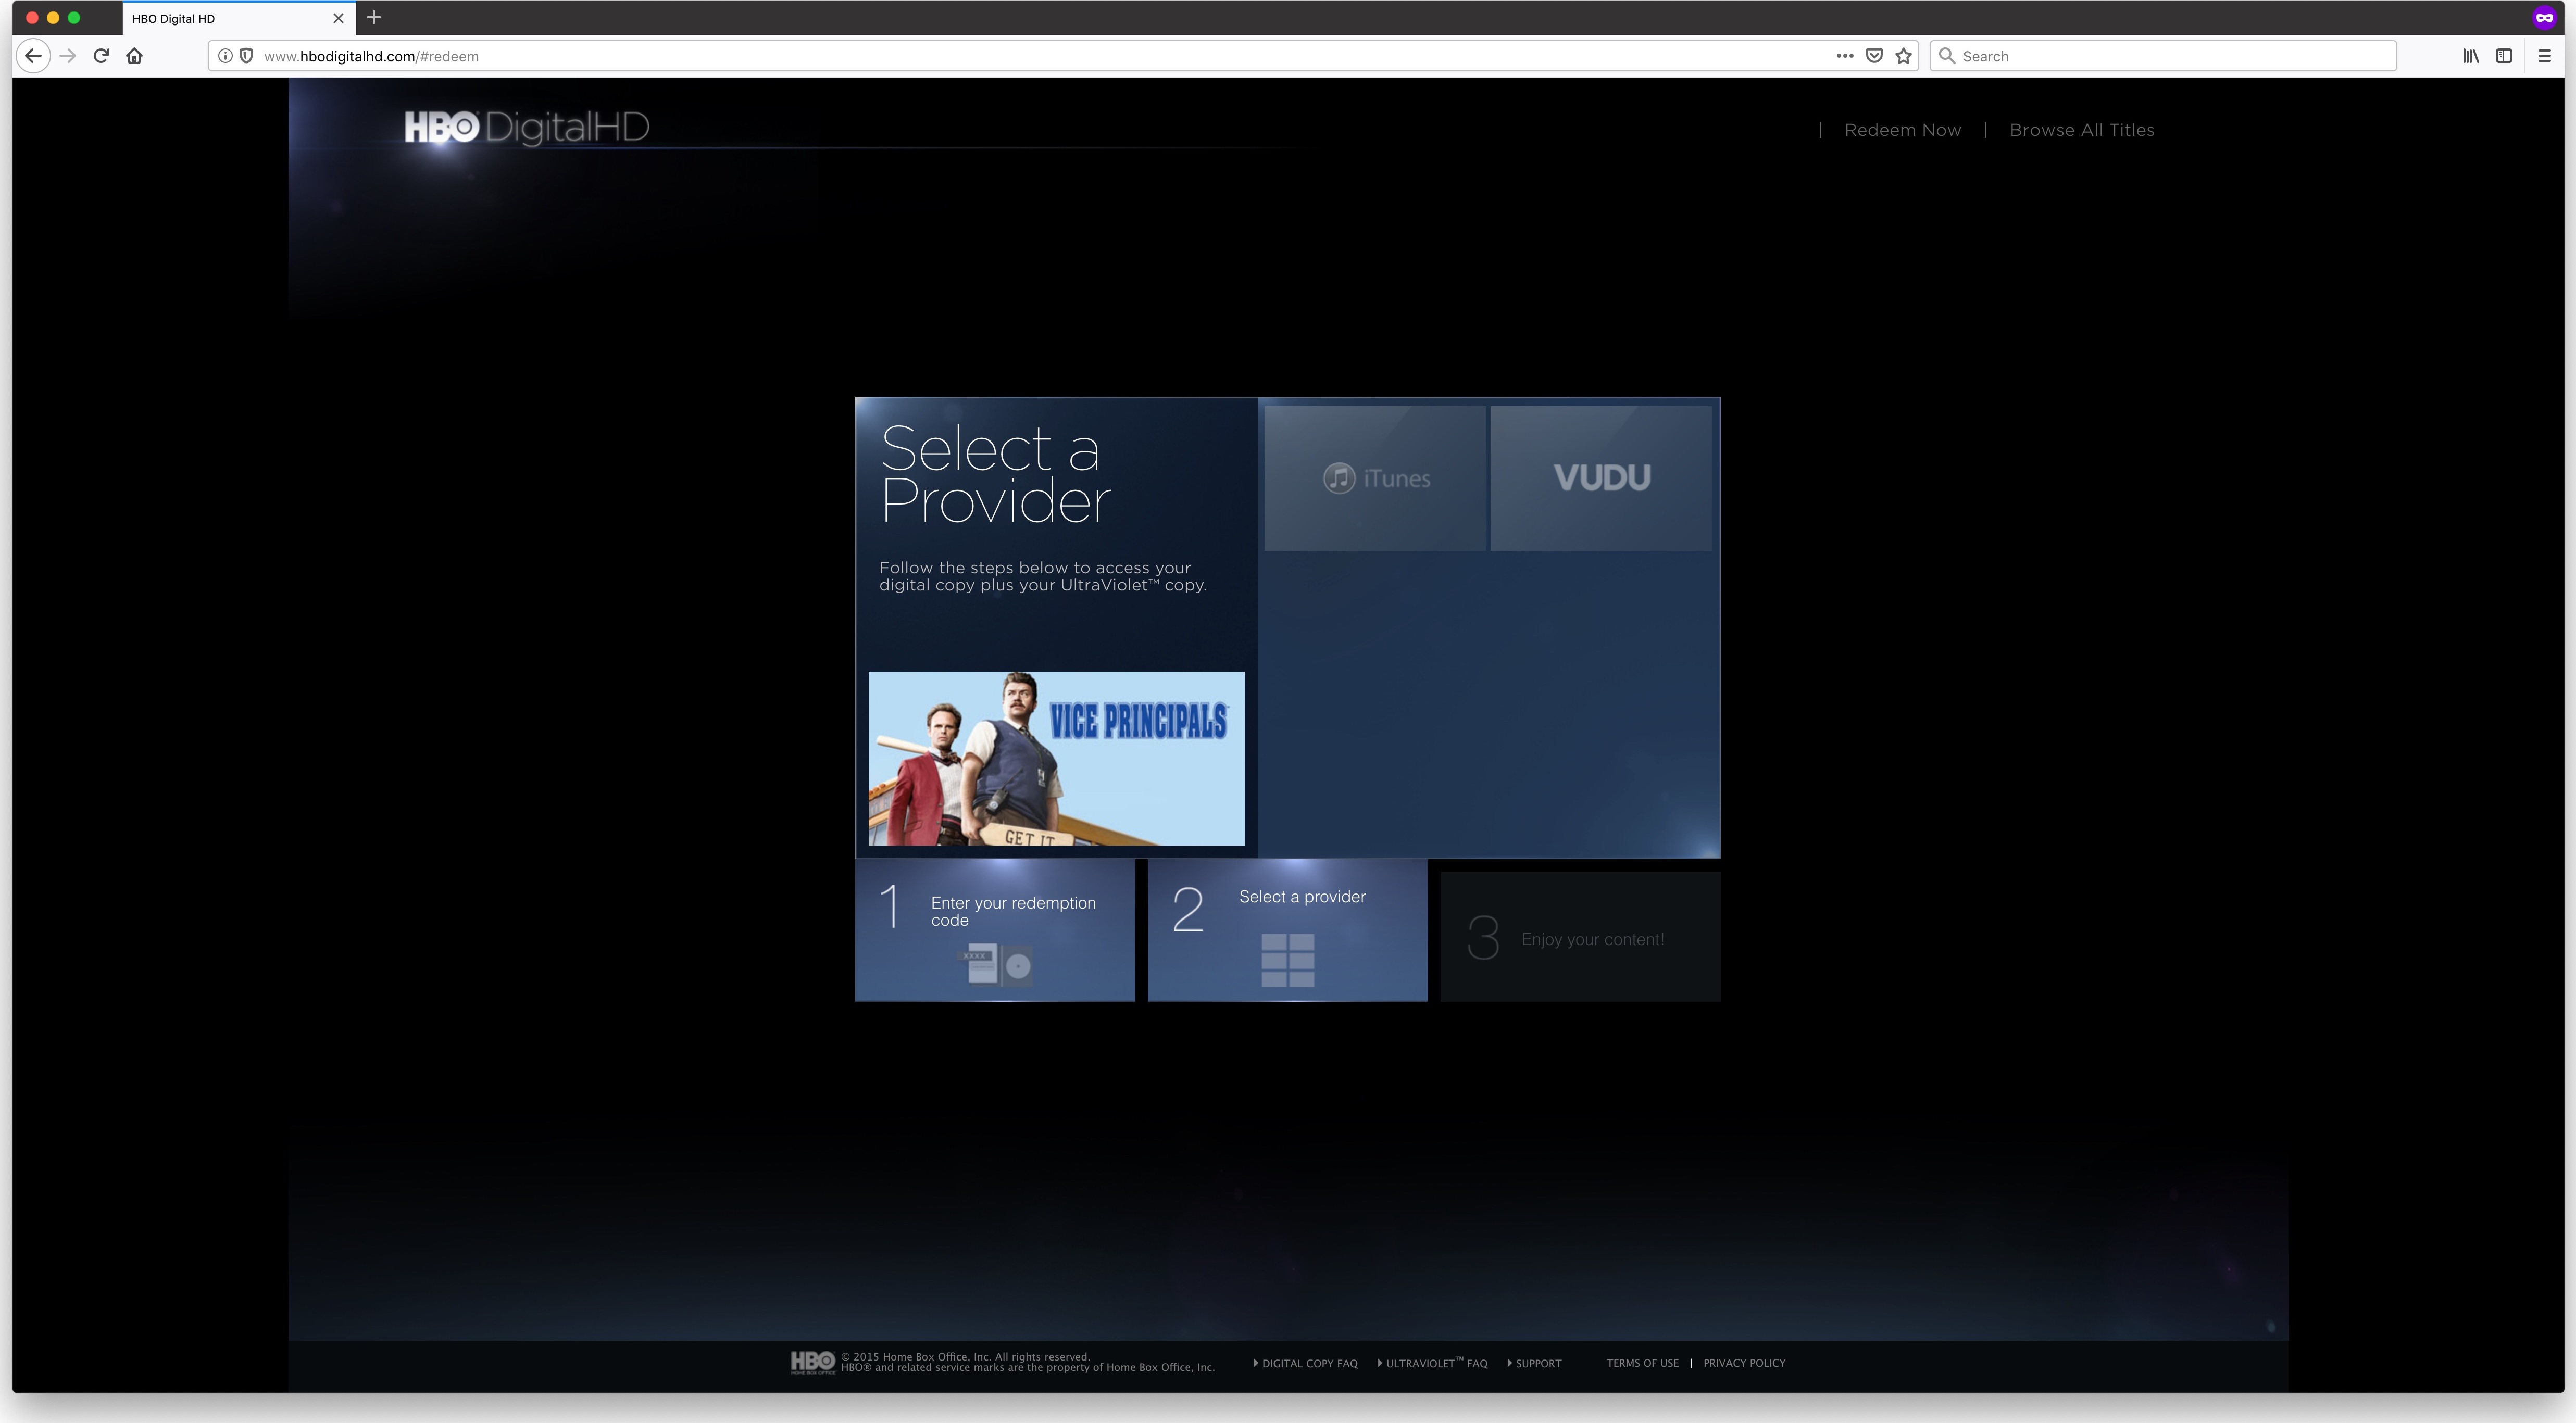Go to step 1 Enter your redemption code
This screenshot has height=1423, width=2576.
[995, 930]
